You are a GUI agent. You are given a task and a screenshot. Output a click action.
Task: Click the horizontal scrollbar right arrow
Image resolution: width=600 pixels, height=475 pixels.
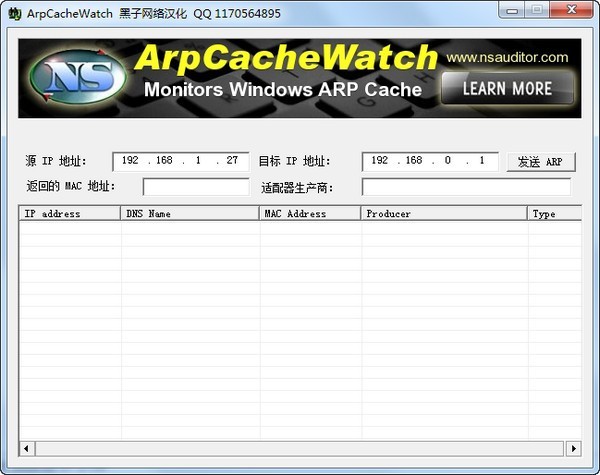tap(573, 448)
